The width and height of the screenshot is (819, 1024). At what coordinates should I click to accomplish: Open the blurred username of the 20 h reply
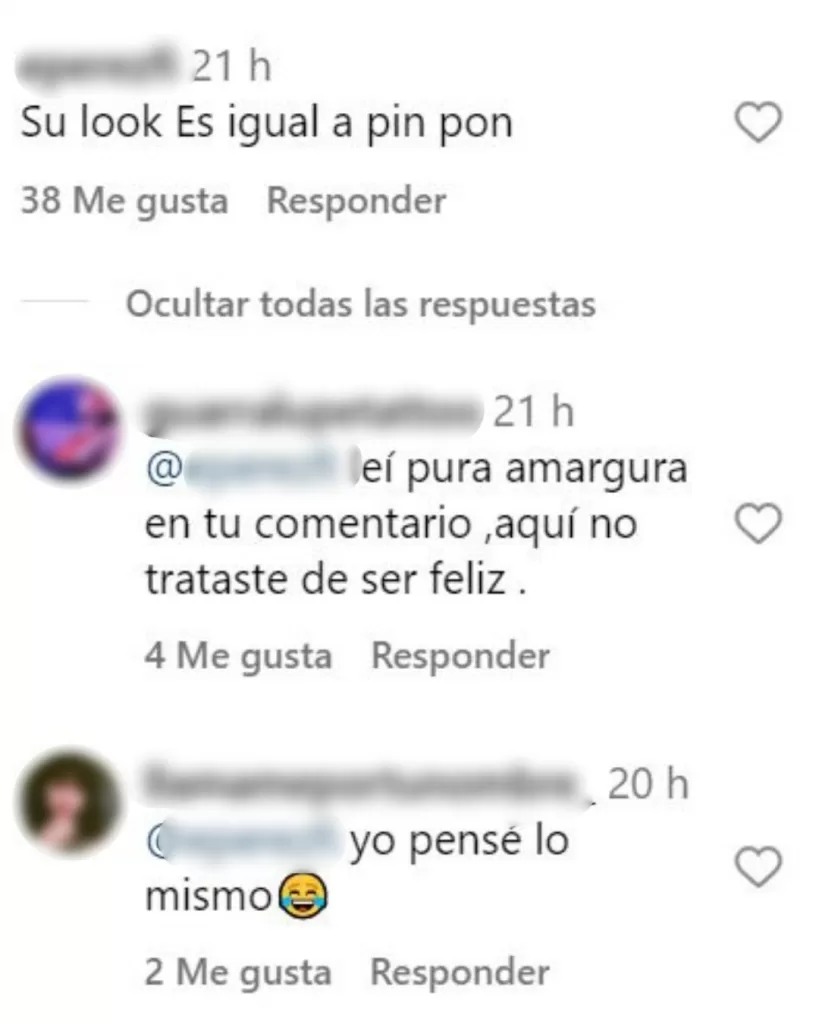pos(367,782)
